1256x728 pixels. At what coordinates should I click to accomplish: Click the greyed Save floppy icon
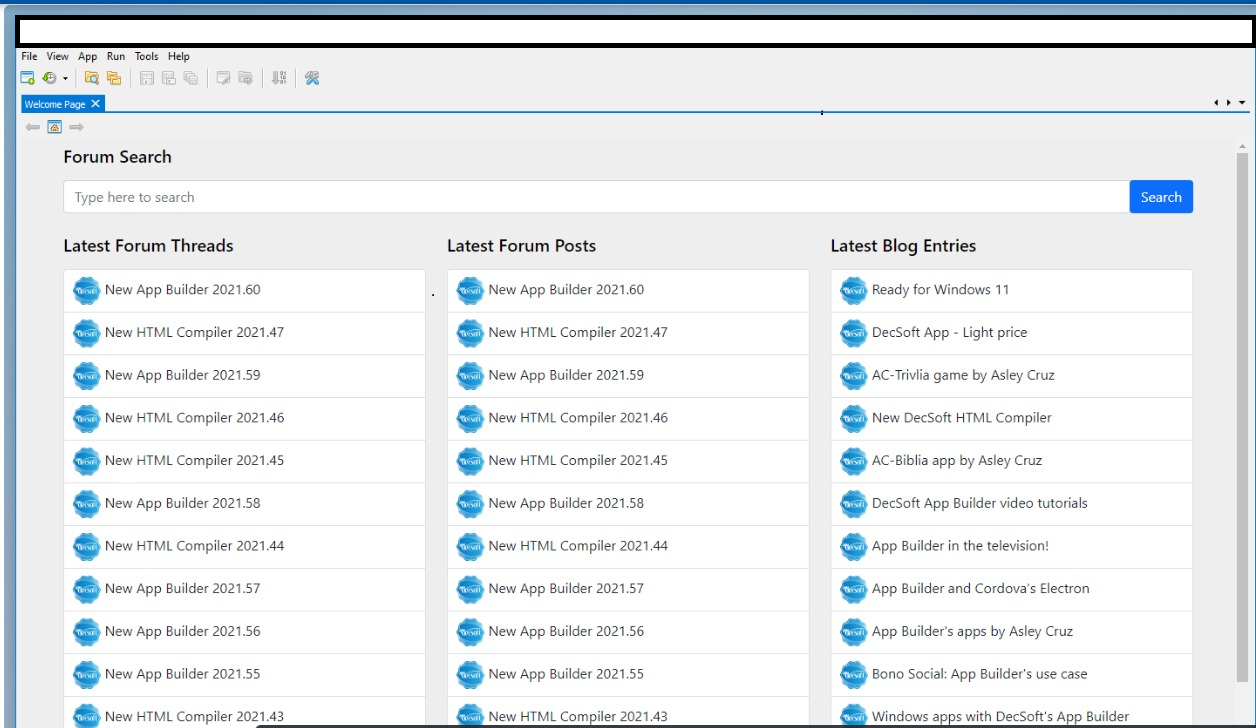point(147,78)
